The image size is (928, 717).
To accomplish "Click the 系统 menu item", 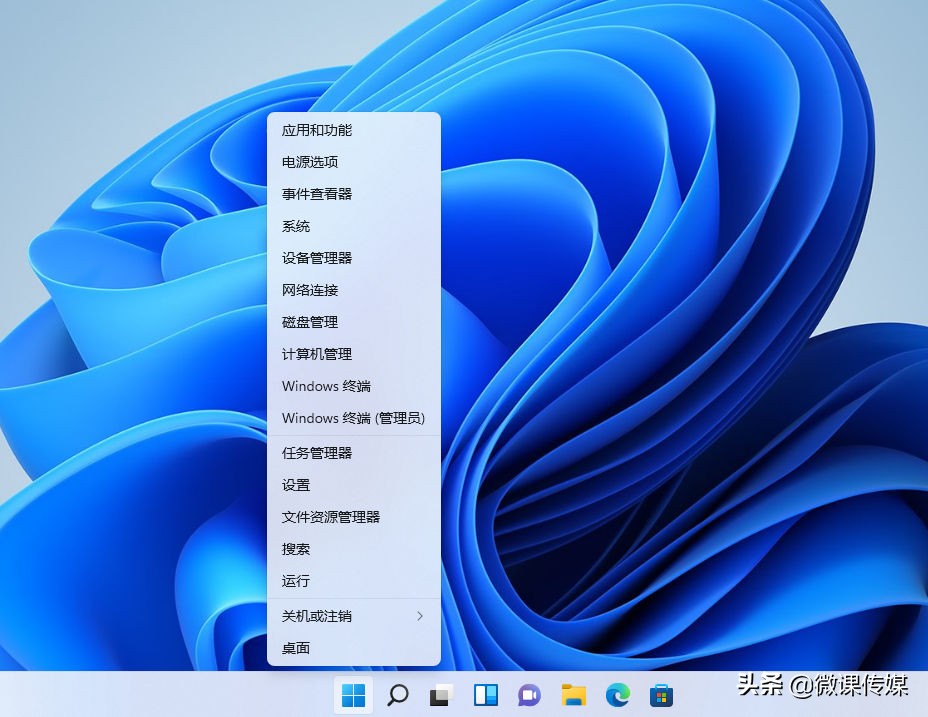I will 296,226.
